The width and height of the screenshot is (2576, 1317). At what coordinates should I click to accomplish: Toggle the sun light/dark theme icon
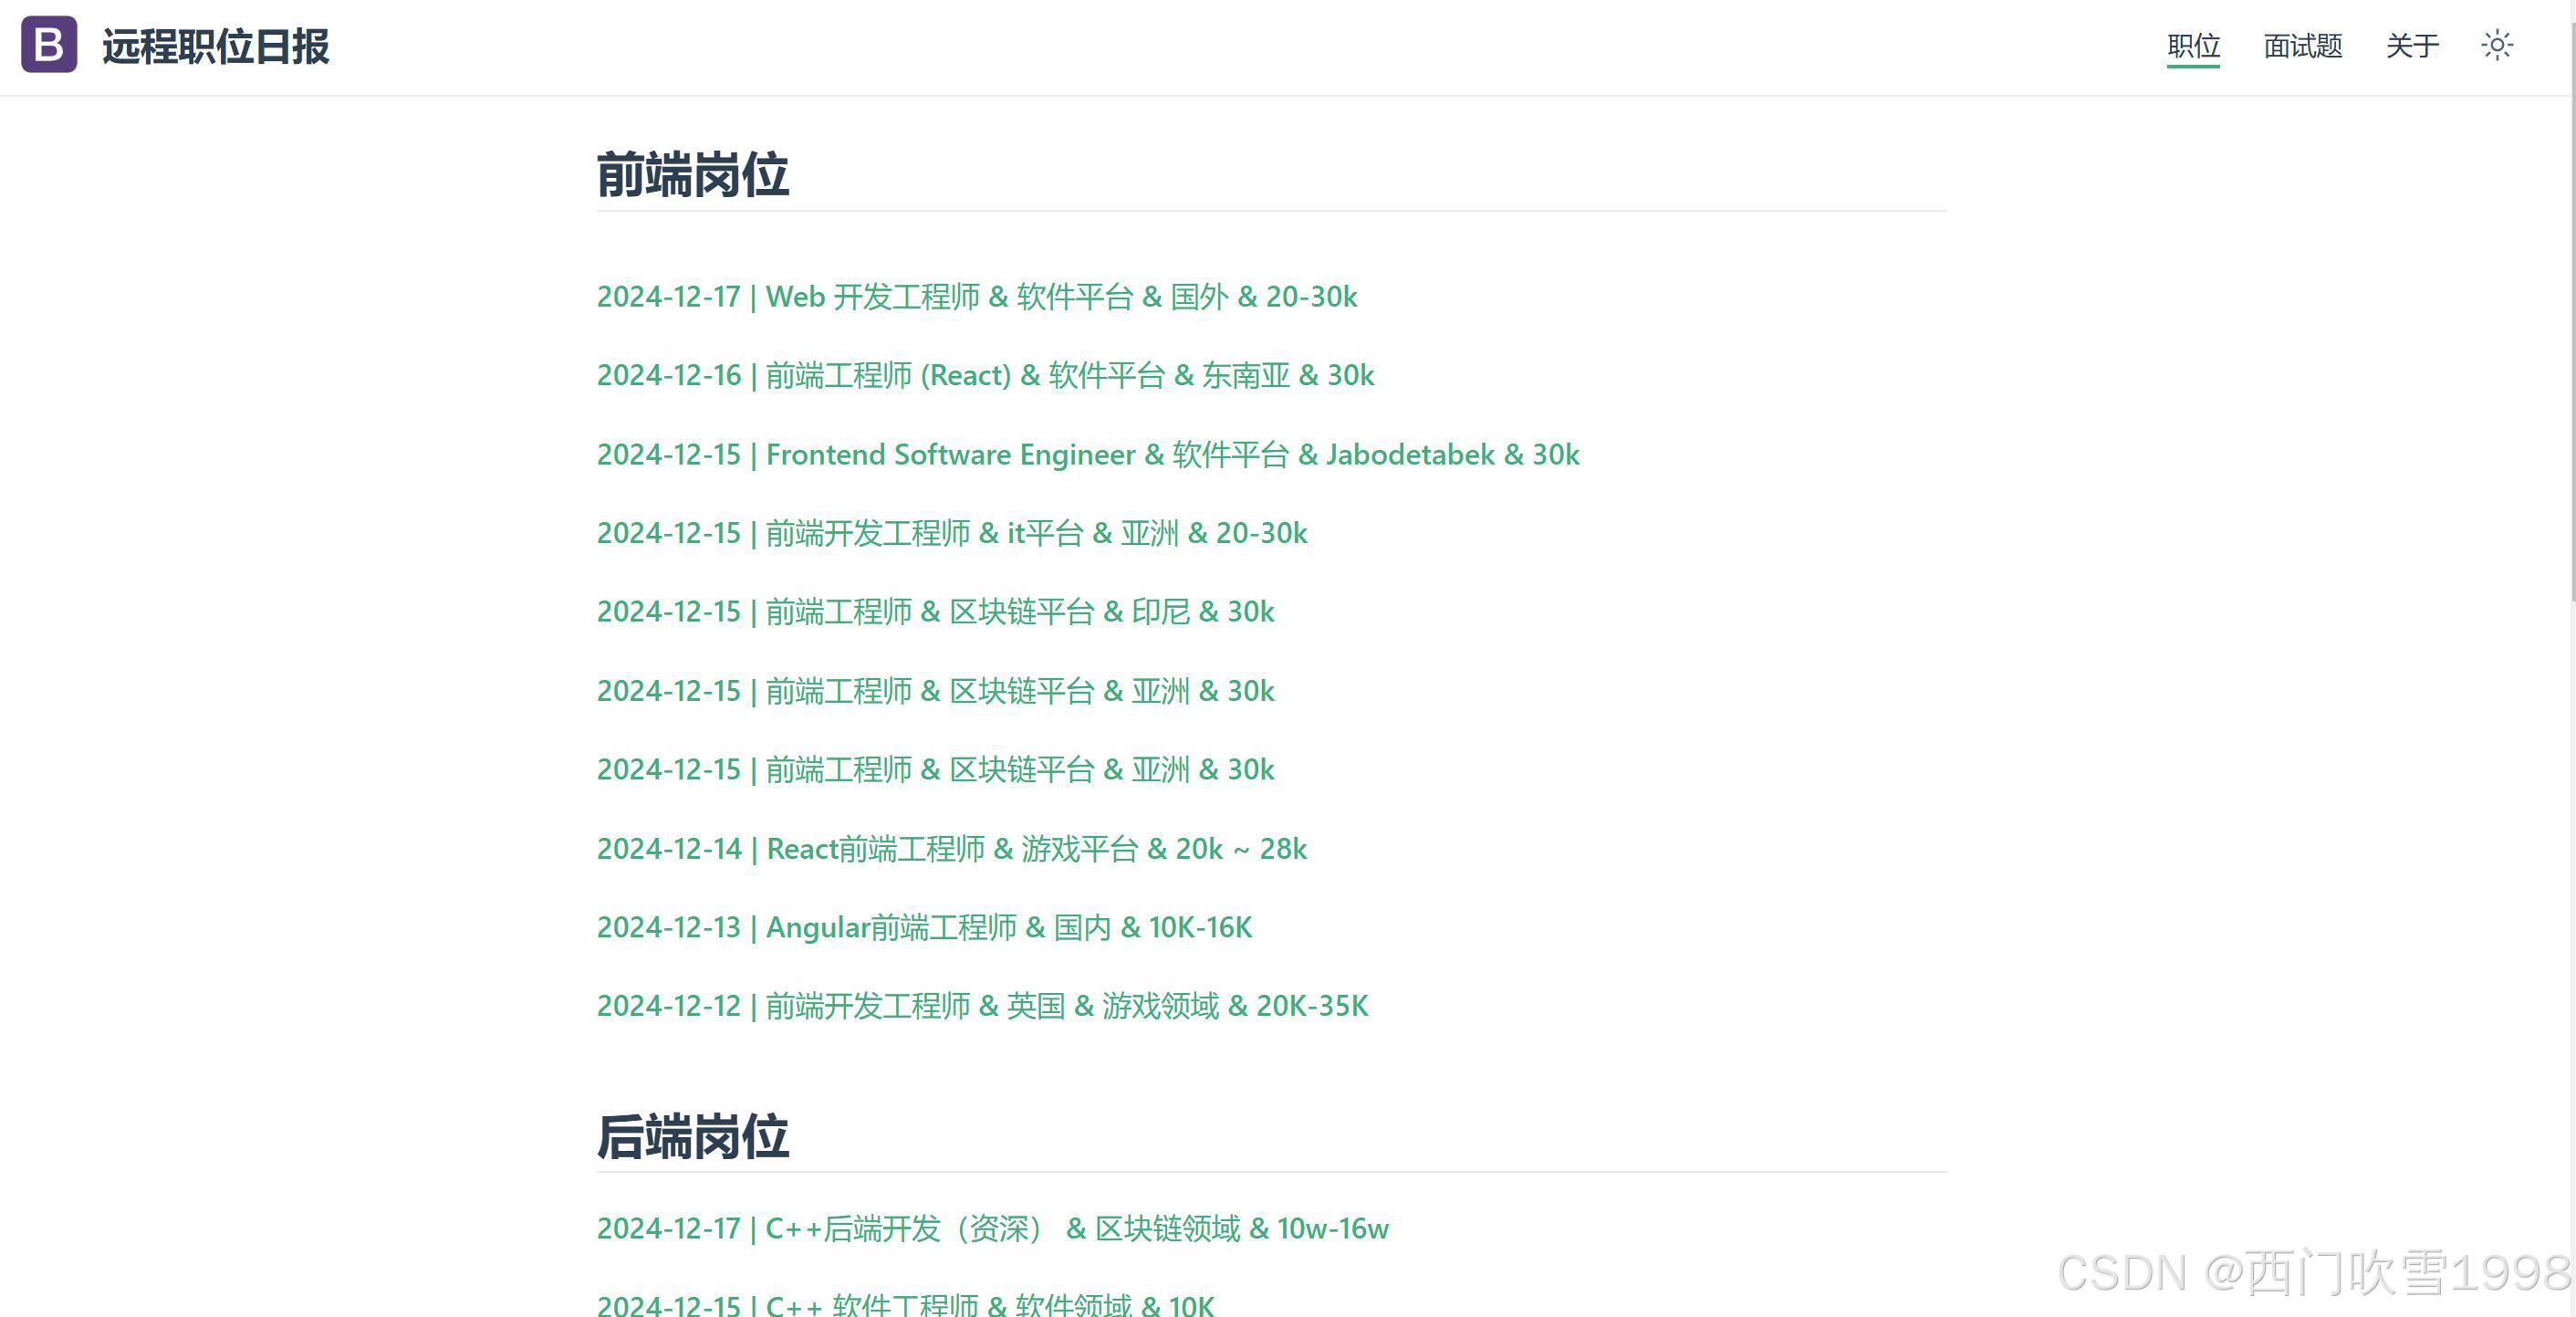tap(2497, 45)
